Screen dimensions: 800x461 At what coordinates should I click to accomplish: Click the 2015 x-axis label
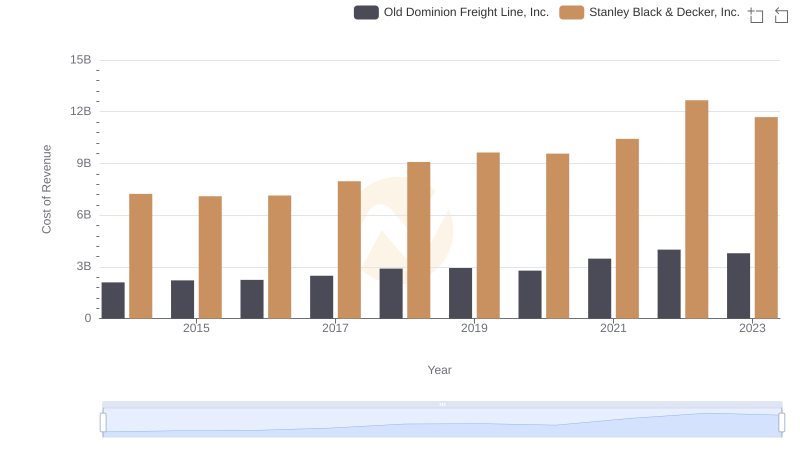tap(196, 328)
